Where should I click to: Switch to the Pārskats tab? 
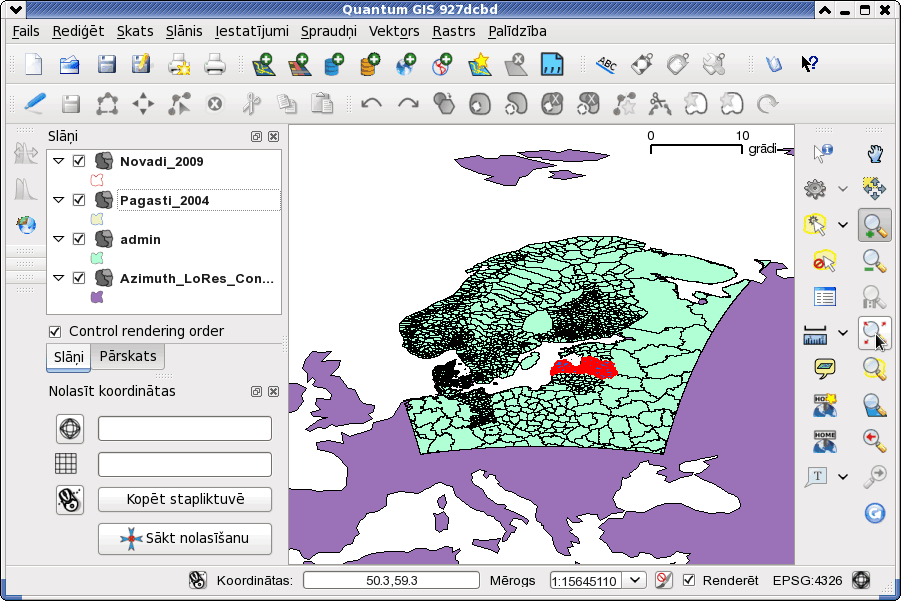pos(128,356)
